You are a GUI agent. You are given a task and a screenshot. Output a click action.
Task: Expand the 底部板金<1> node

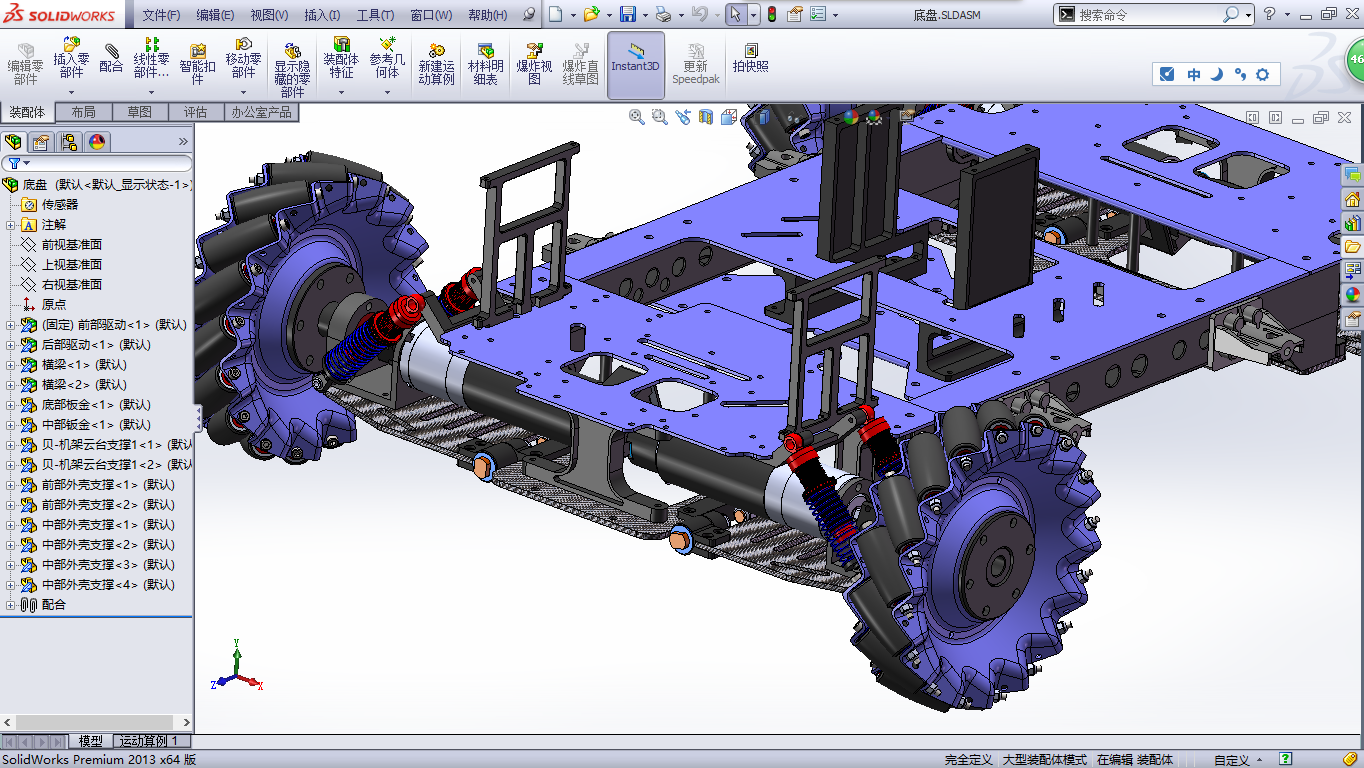(11, 405)
